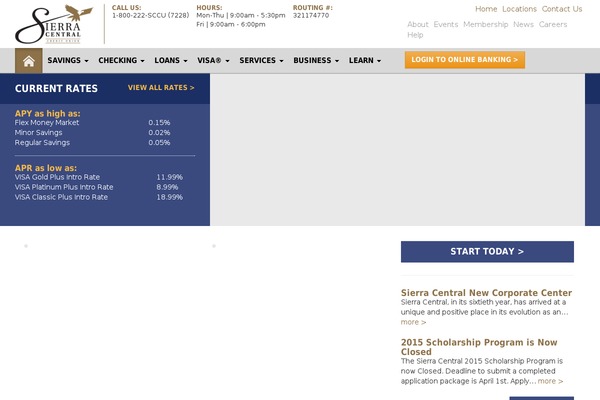This screenshot has width=600, height=400.
Task: Click the Start Today button
Action: (x=487, y=251)
